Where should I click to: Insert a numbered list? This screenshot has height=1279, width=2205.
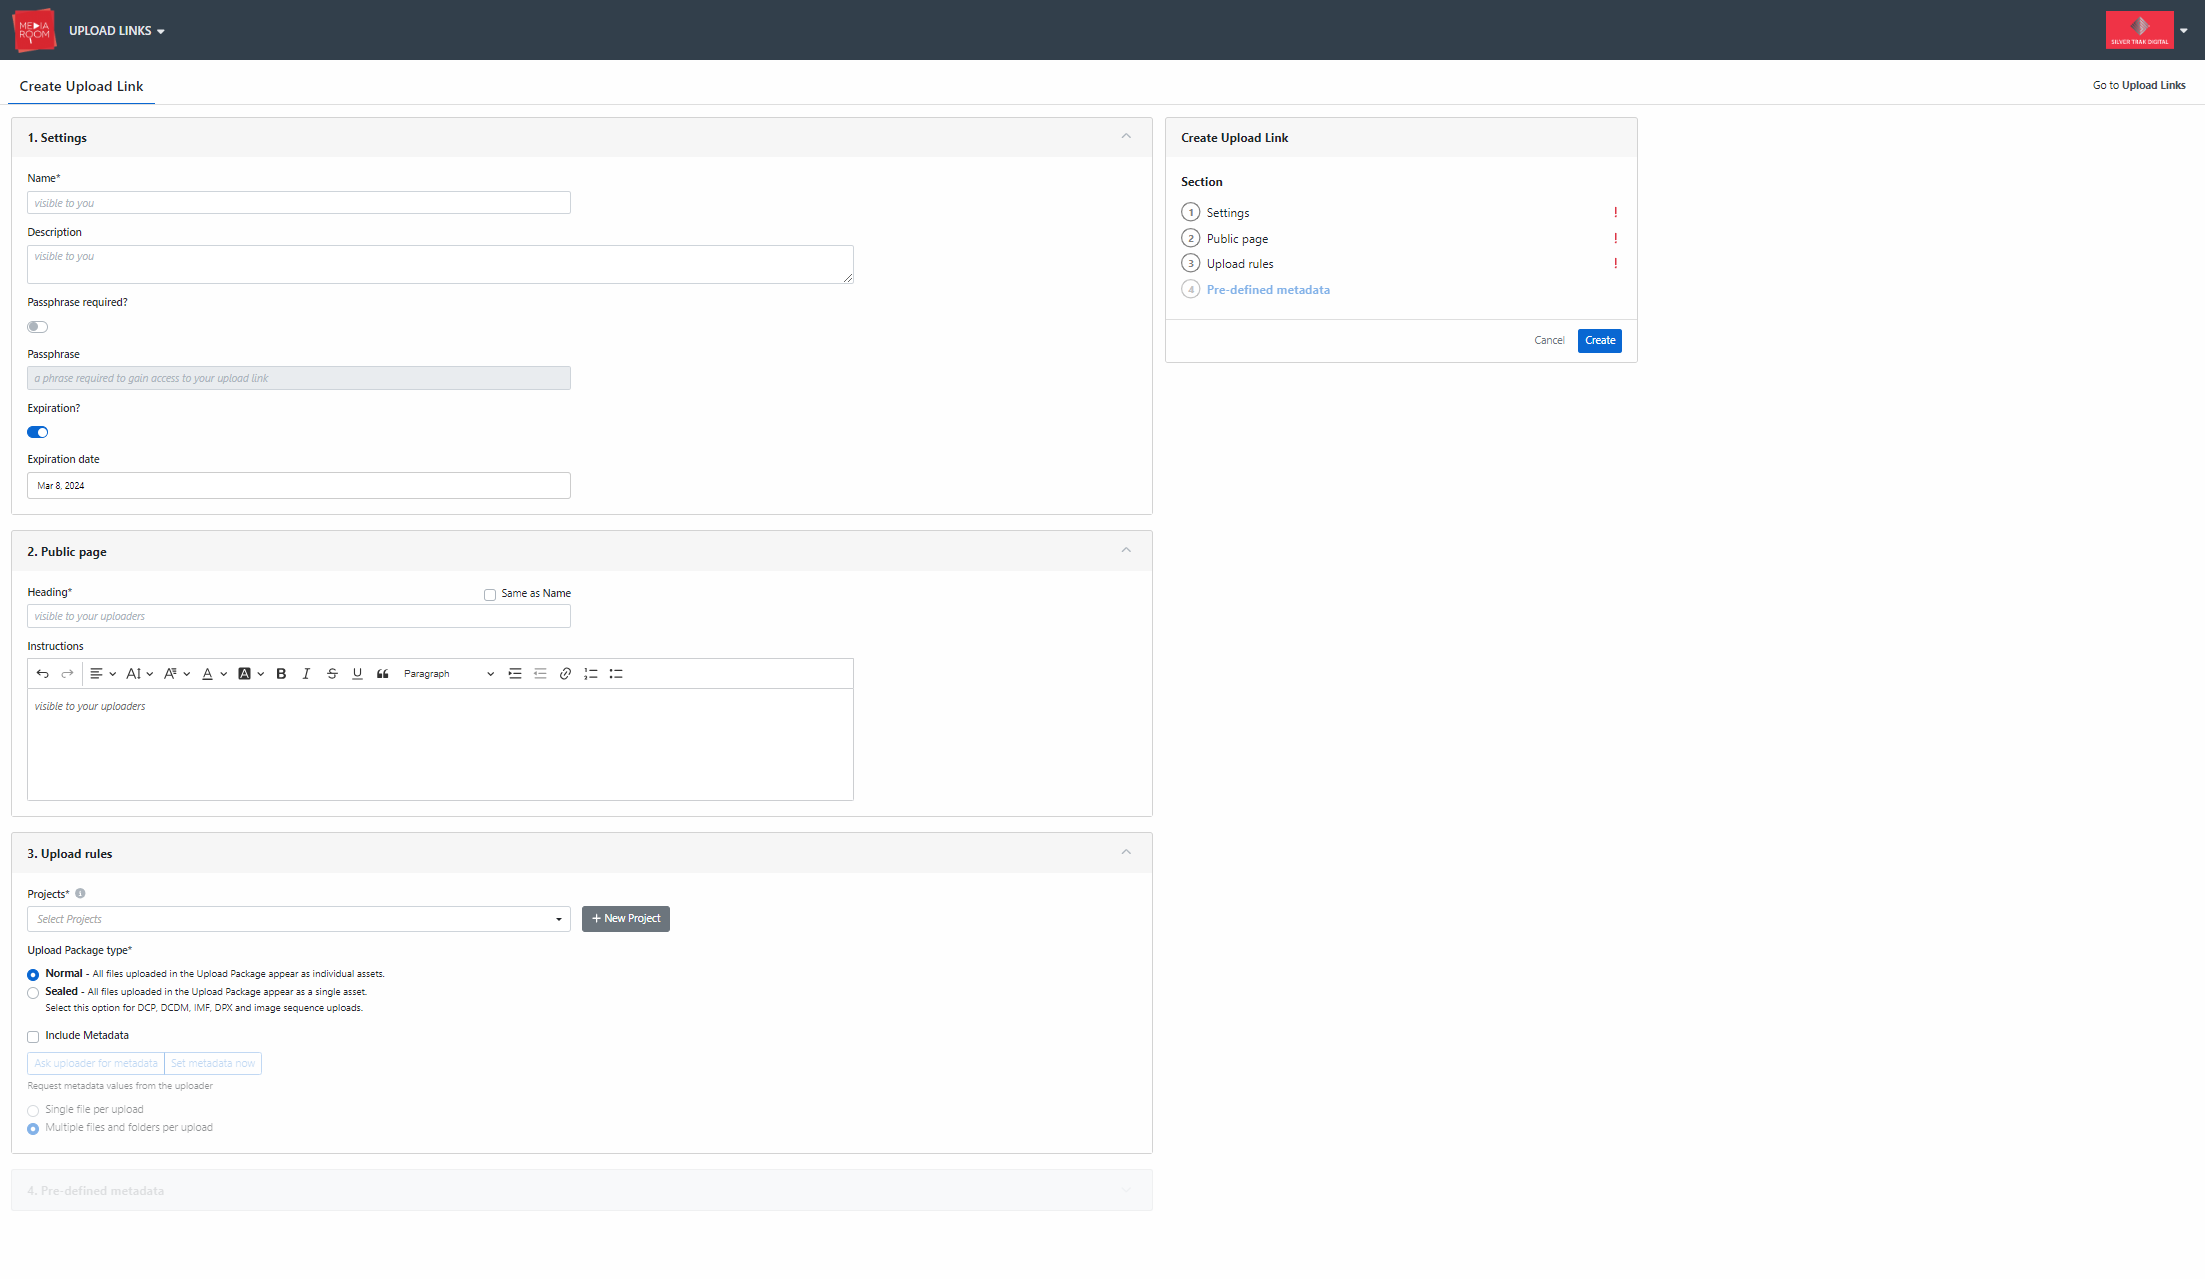591,674
